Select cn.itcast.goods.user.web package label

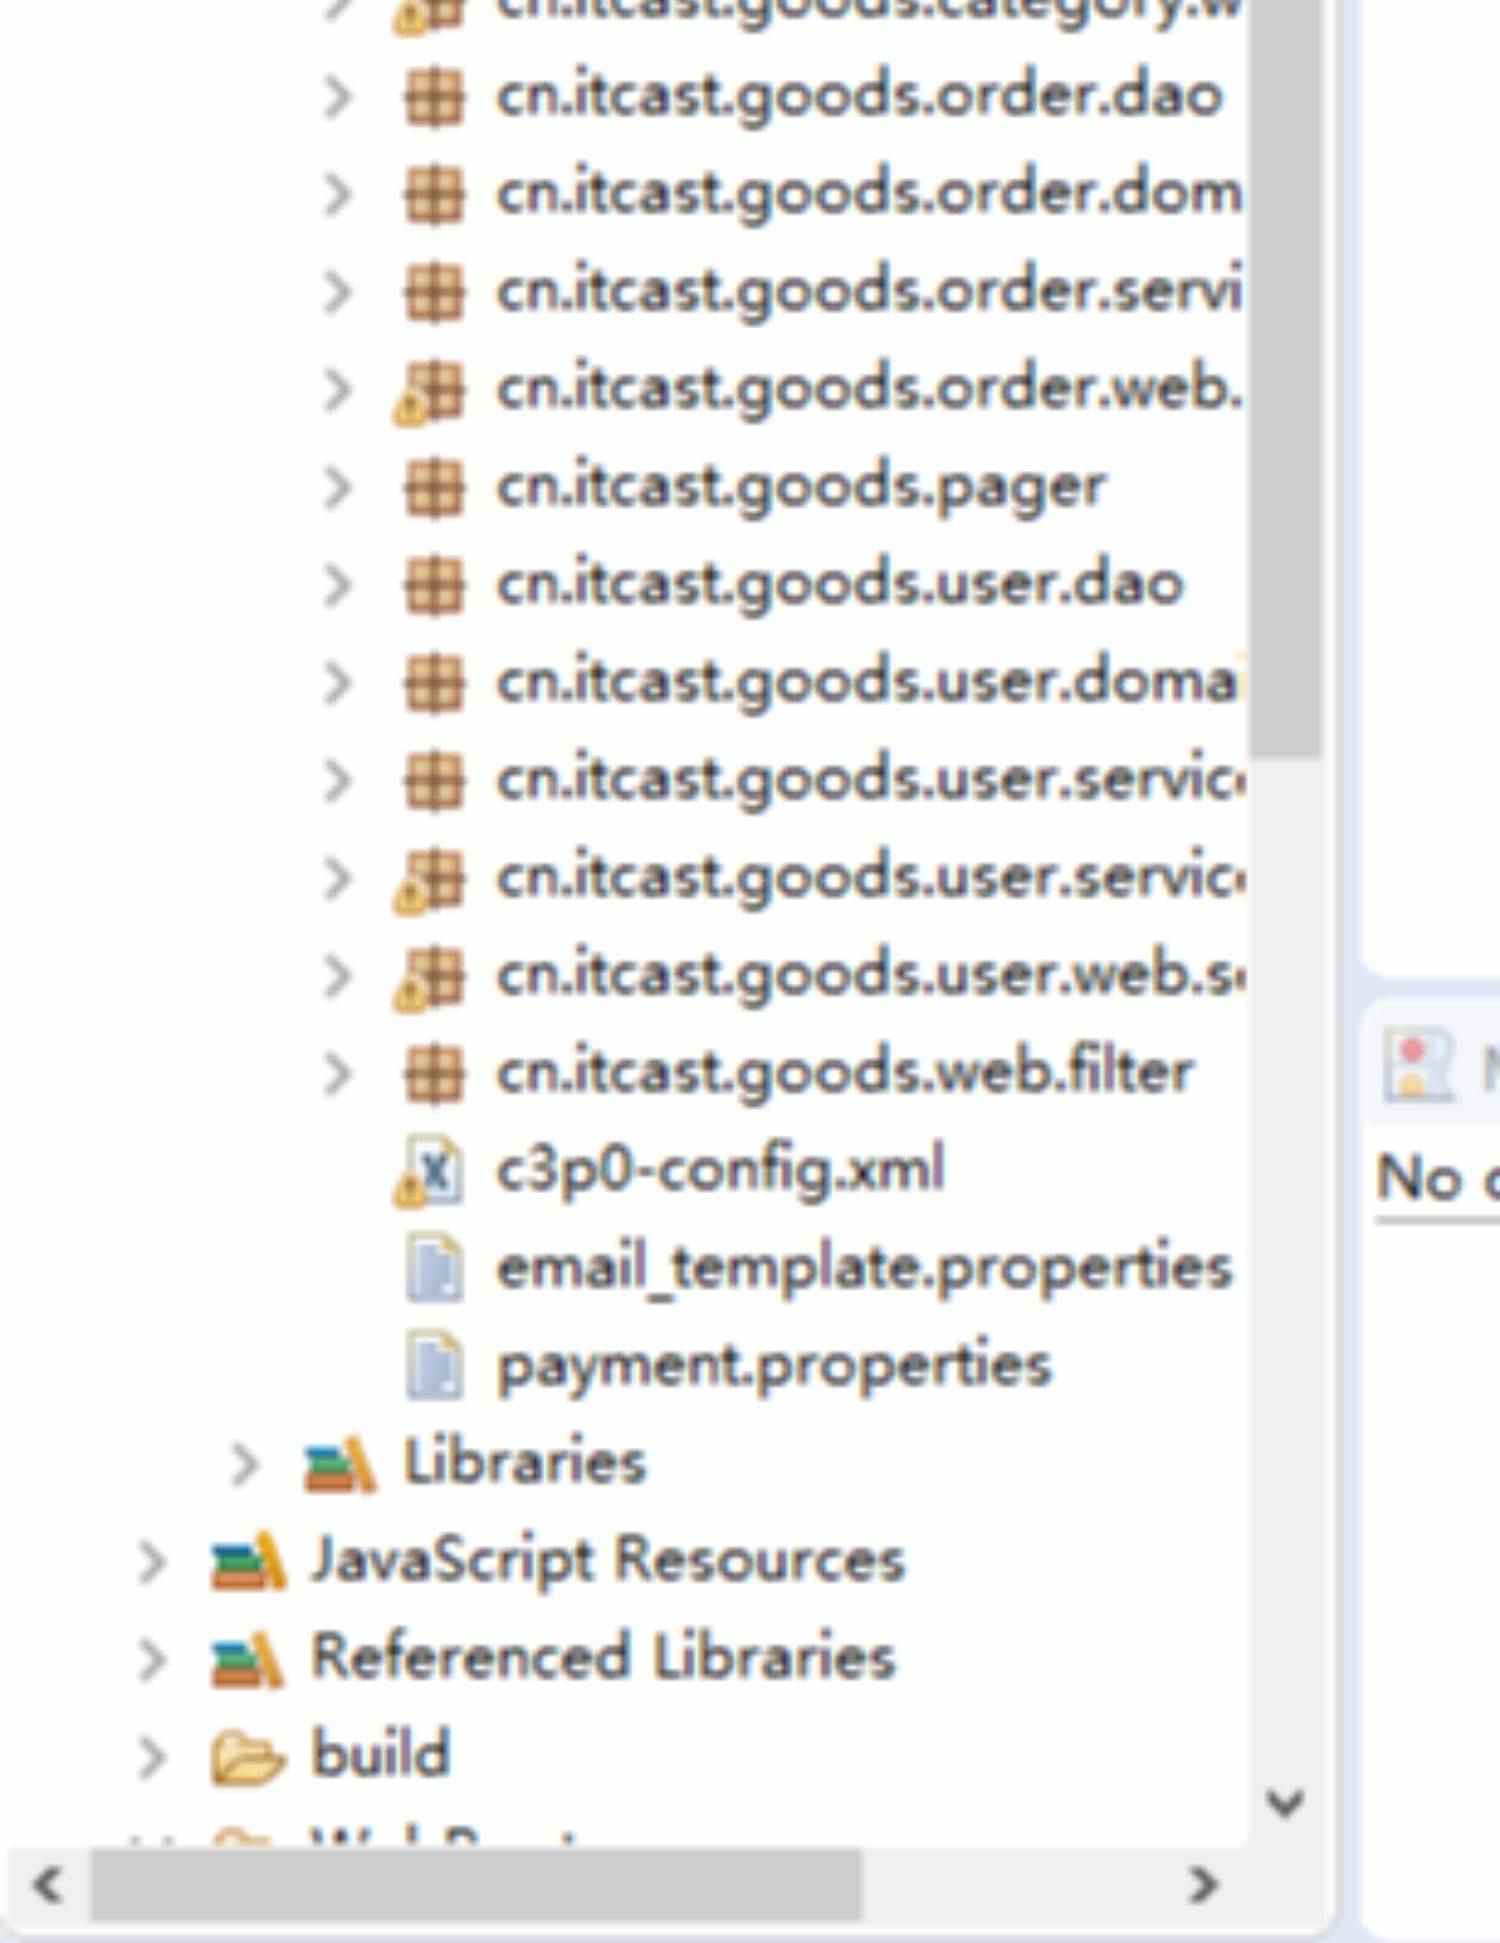pyautogui.click(x=871, y=975)
